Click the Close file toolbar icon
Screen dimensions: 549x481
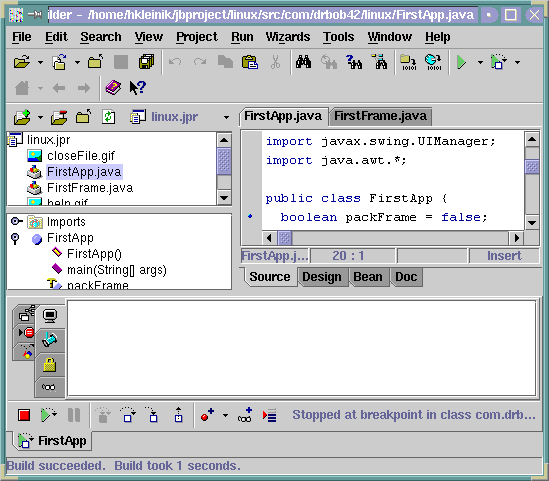coord(95,62)
